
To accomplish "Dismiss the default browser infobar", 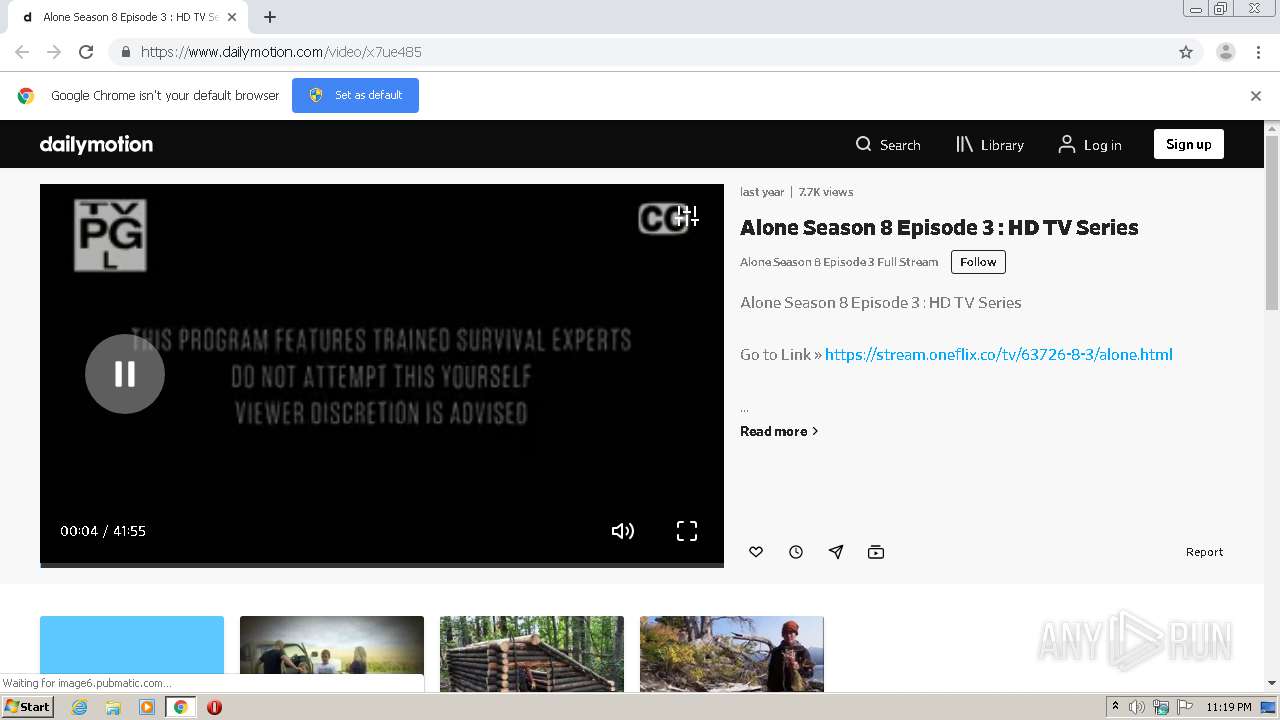I will (x=1256, y=96).
